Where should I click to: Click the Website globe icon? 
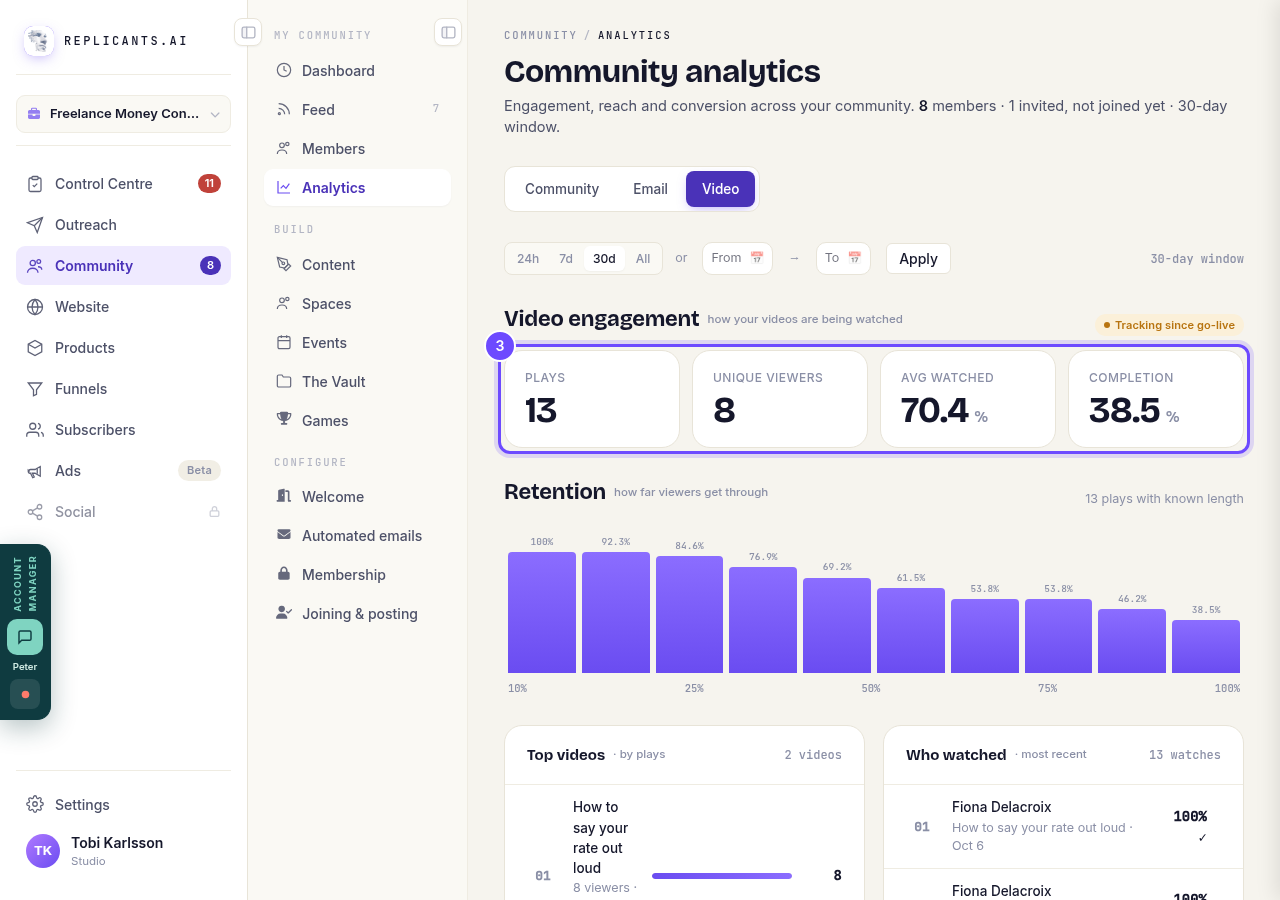(x=35, y=307)
